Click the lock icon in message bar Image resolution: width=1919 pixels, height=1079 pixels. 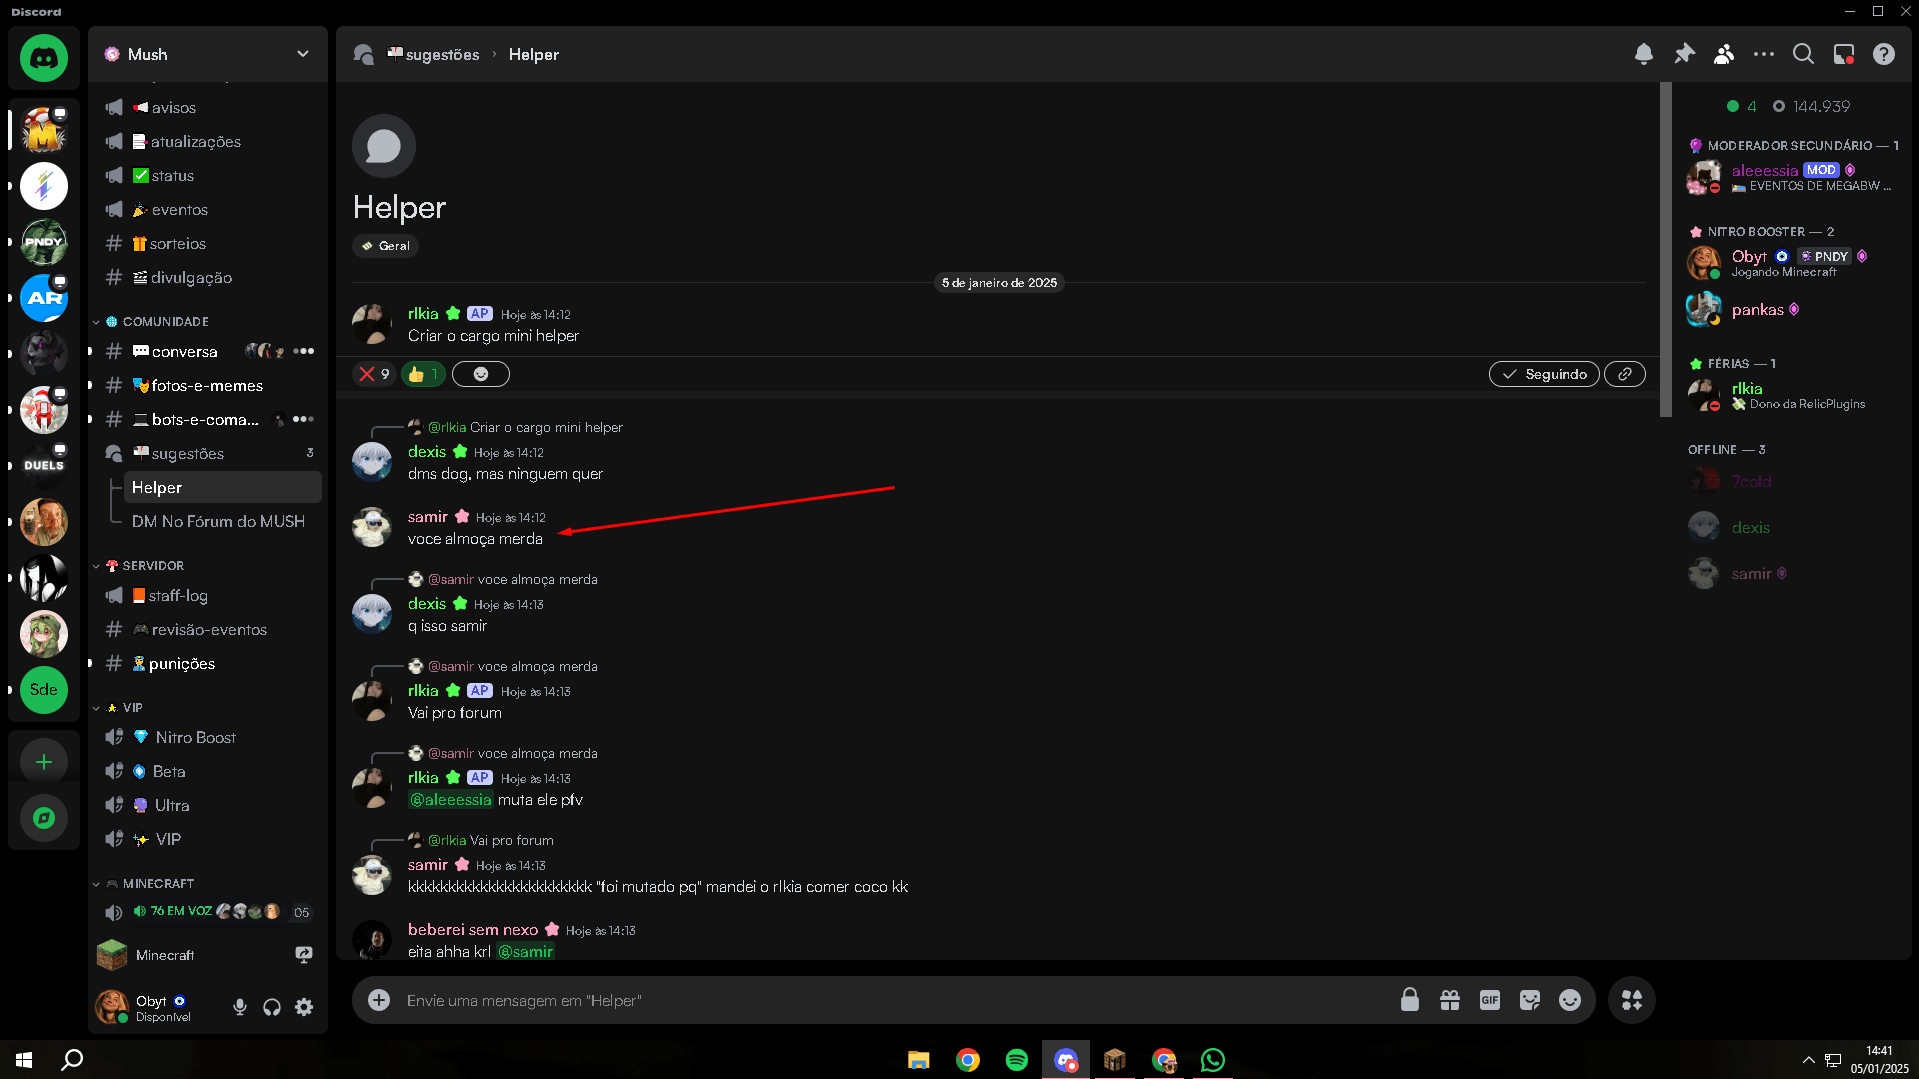1410,1000
